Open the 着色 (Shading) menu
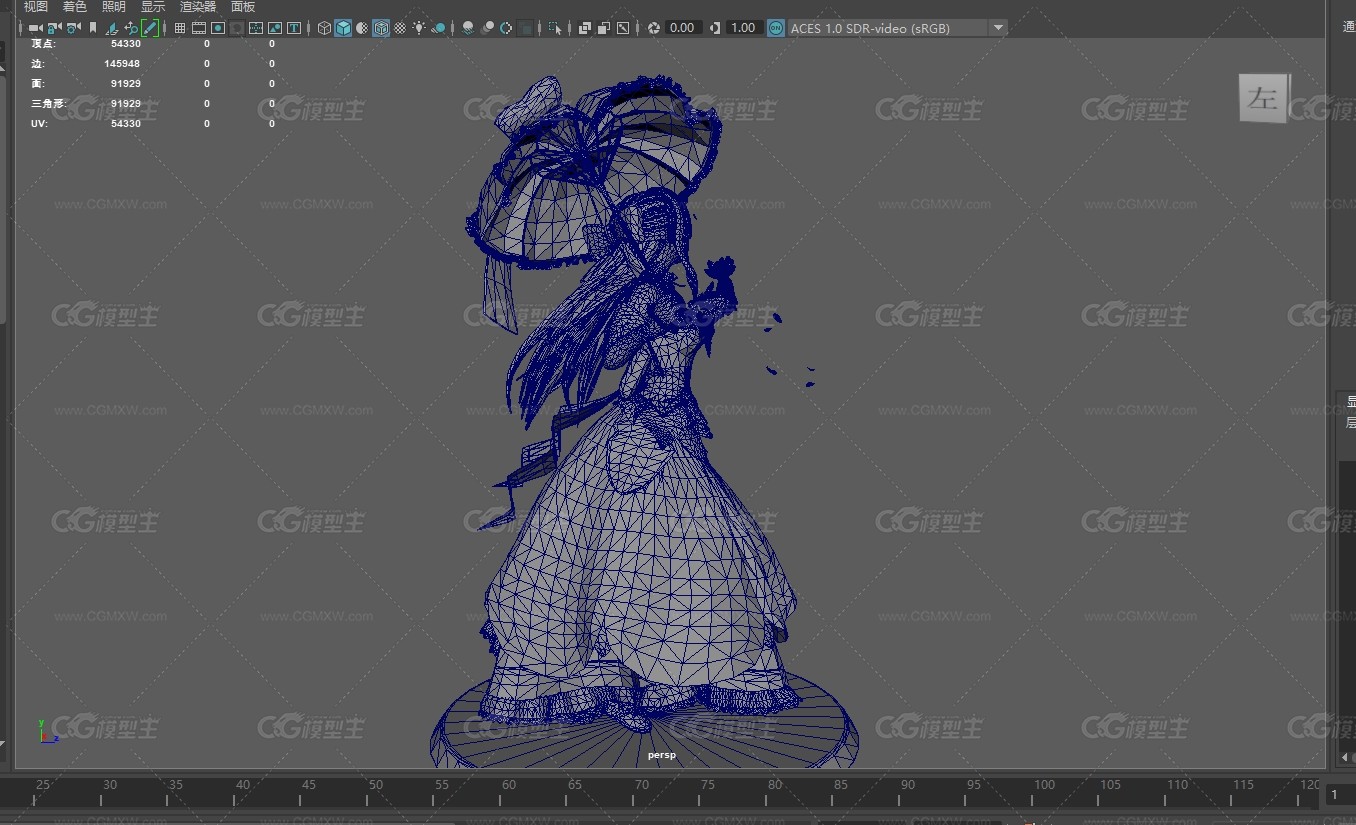 [x=75, y=7]
